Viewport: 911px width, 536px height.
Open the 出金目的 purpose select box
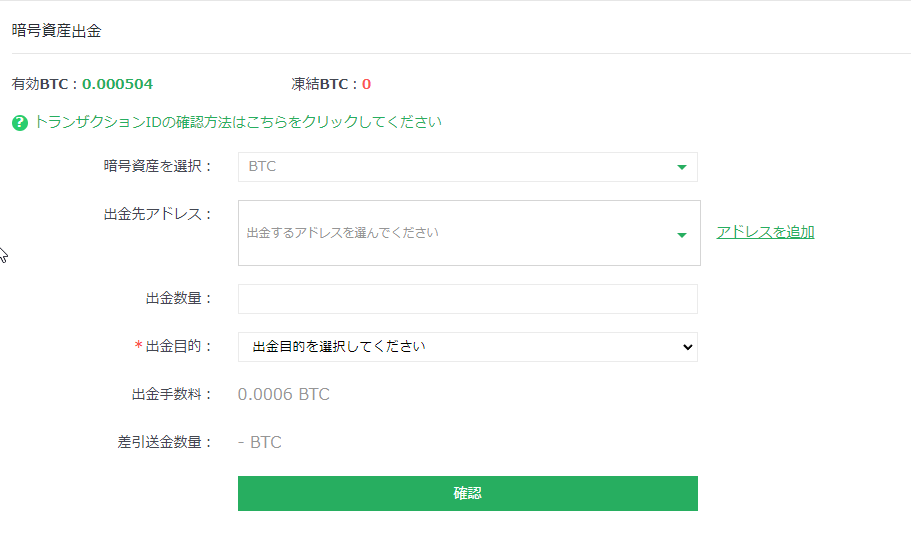tap(468, 347)
